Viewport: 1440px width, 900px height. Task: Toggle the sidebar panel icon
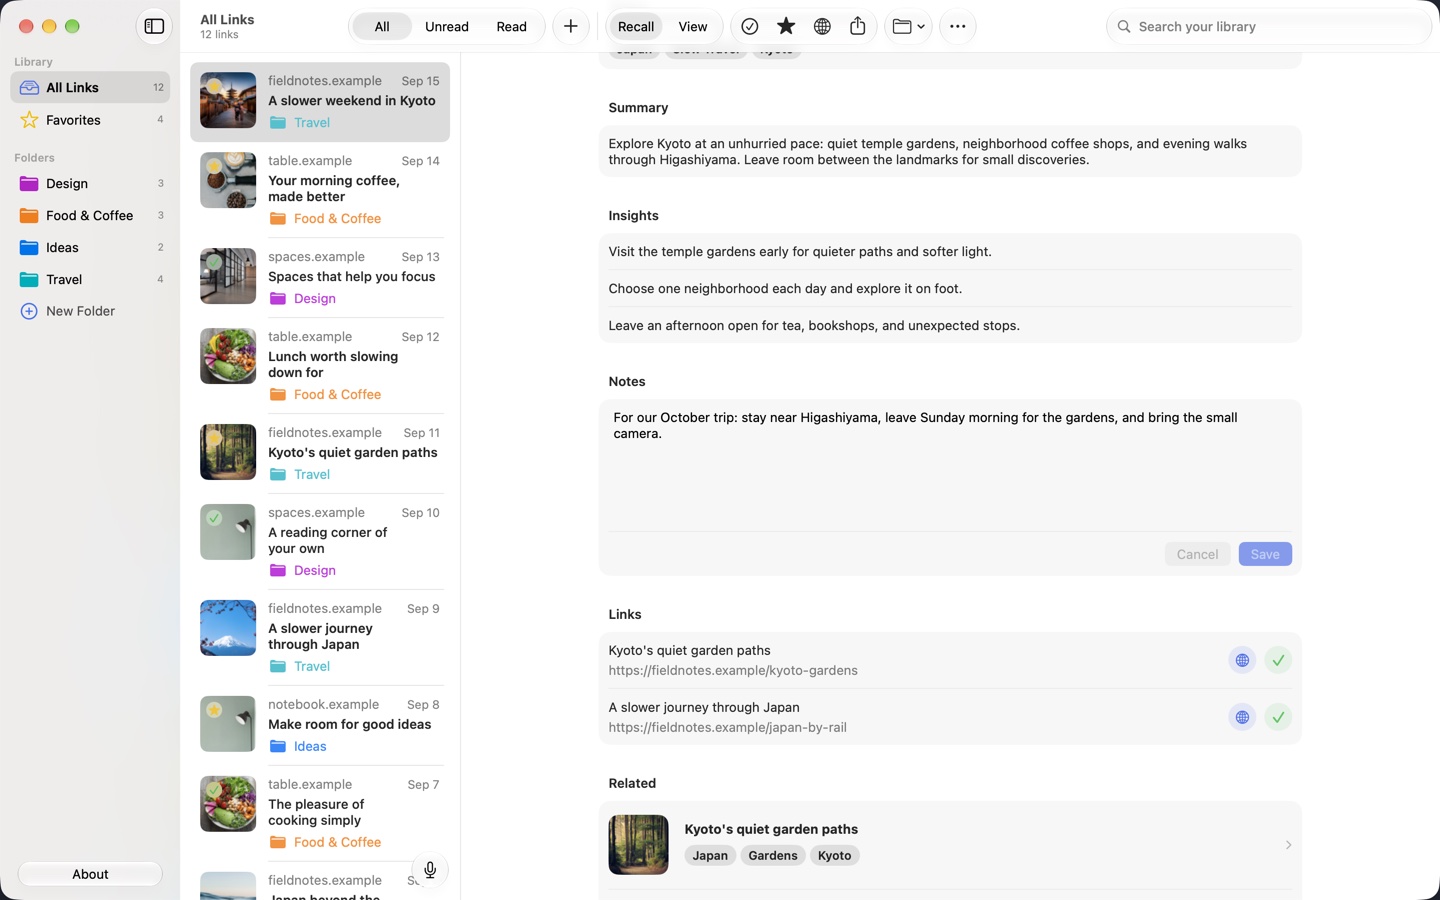point(154,27)
